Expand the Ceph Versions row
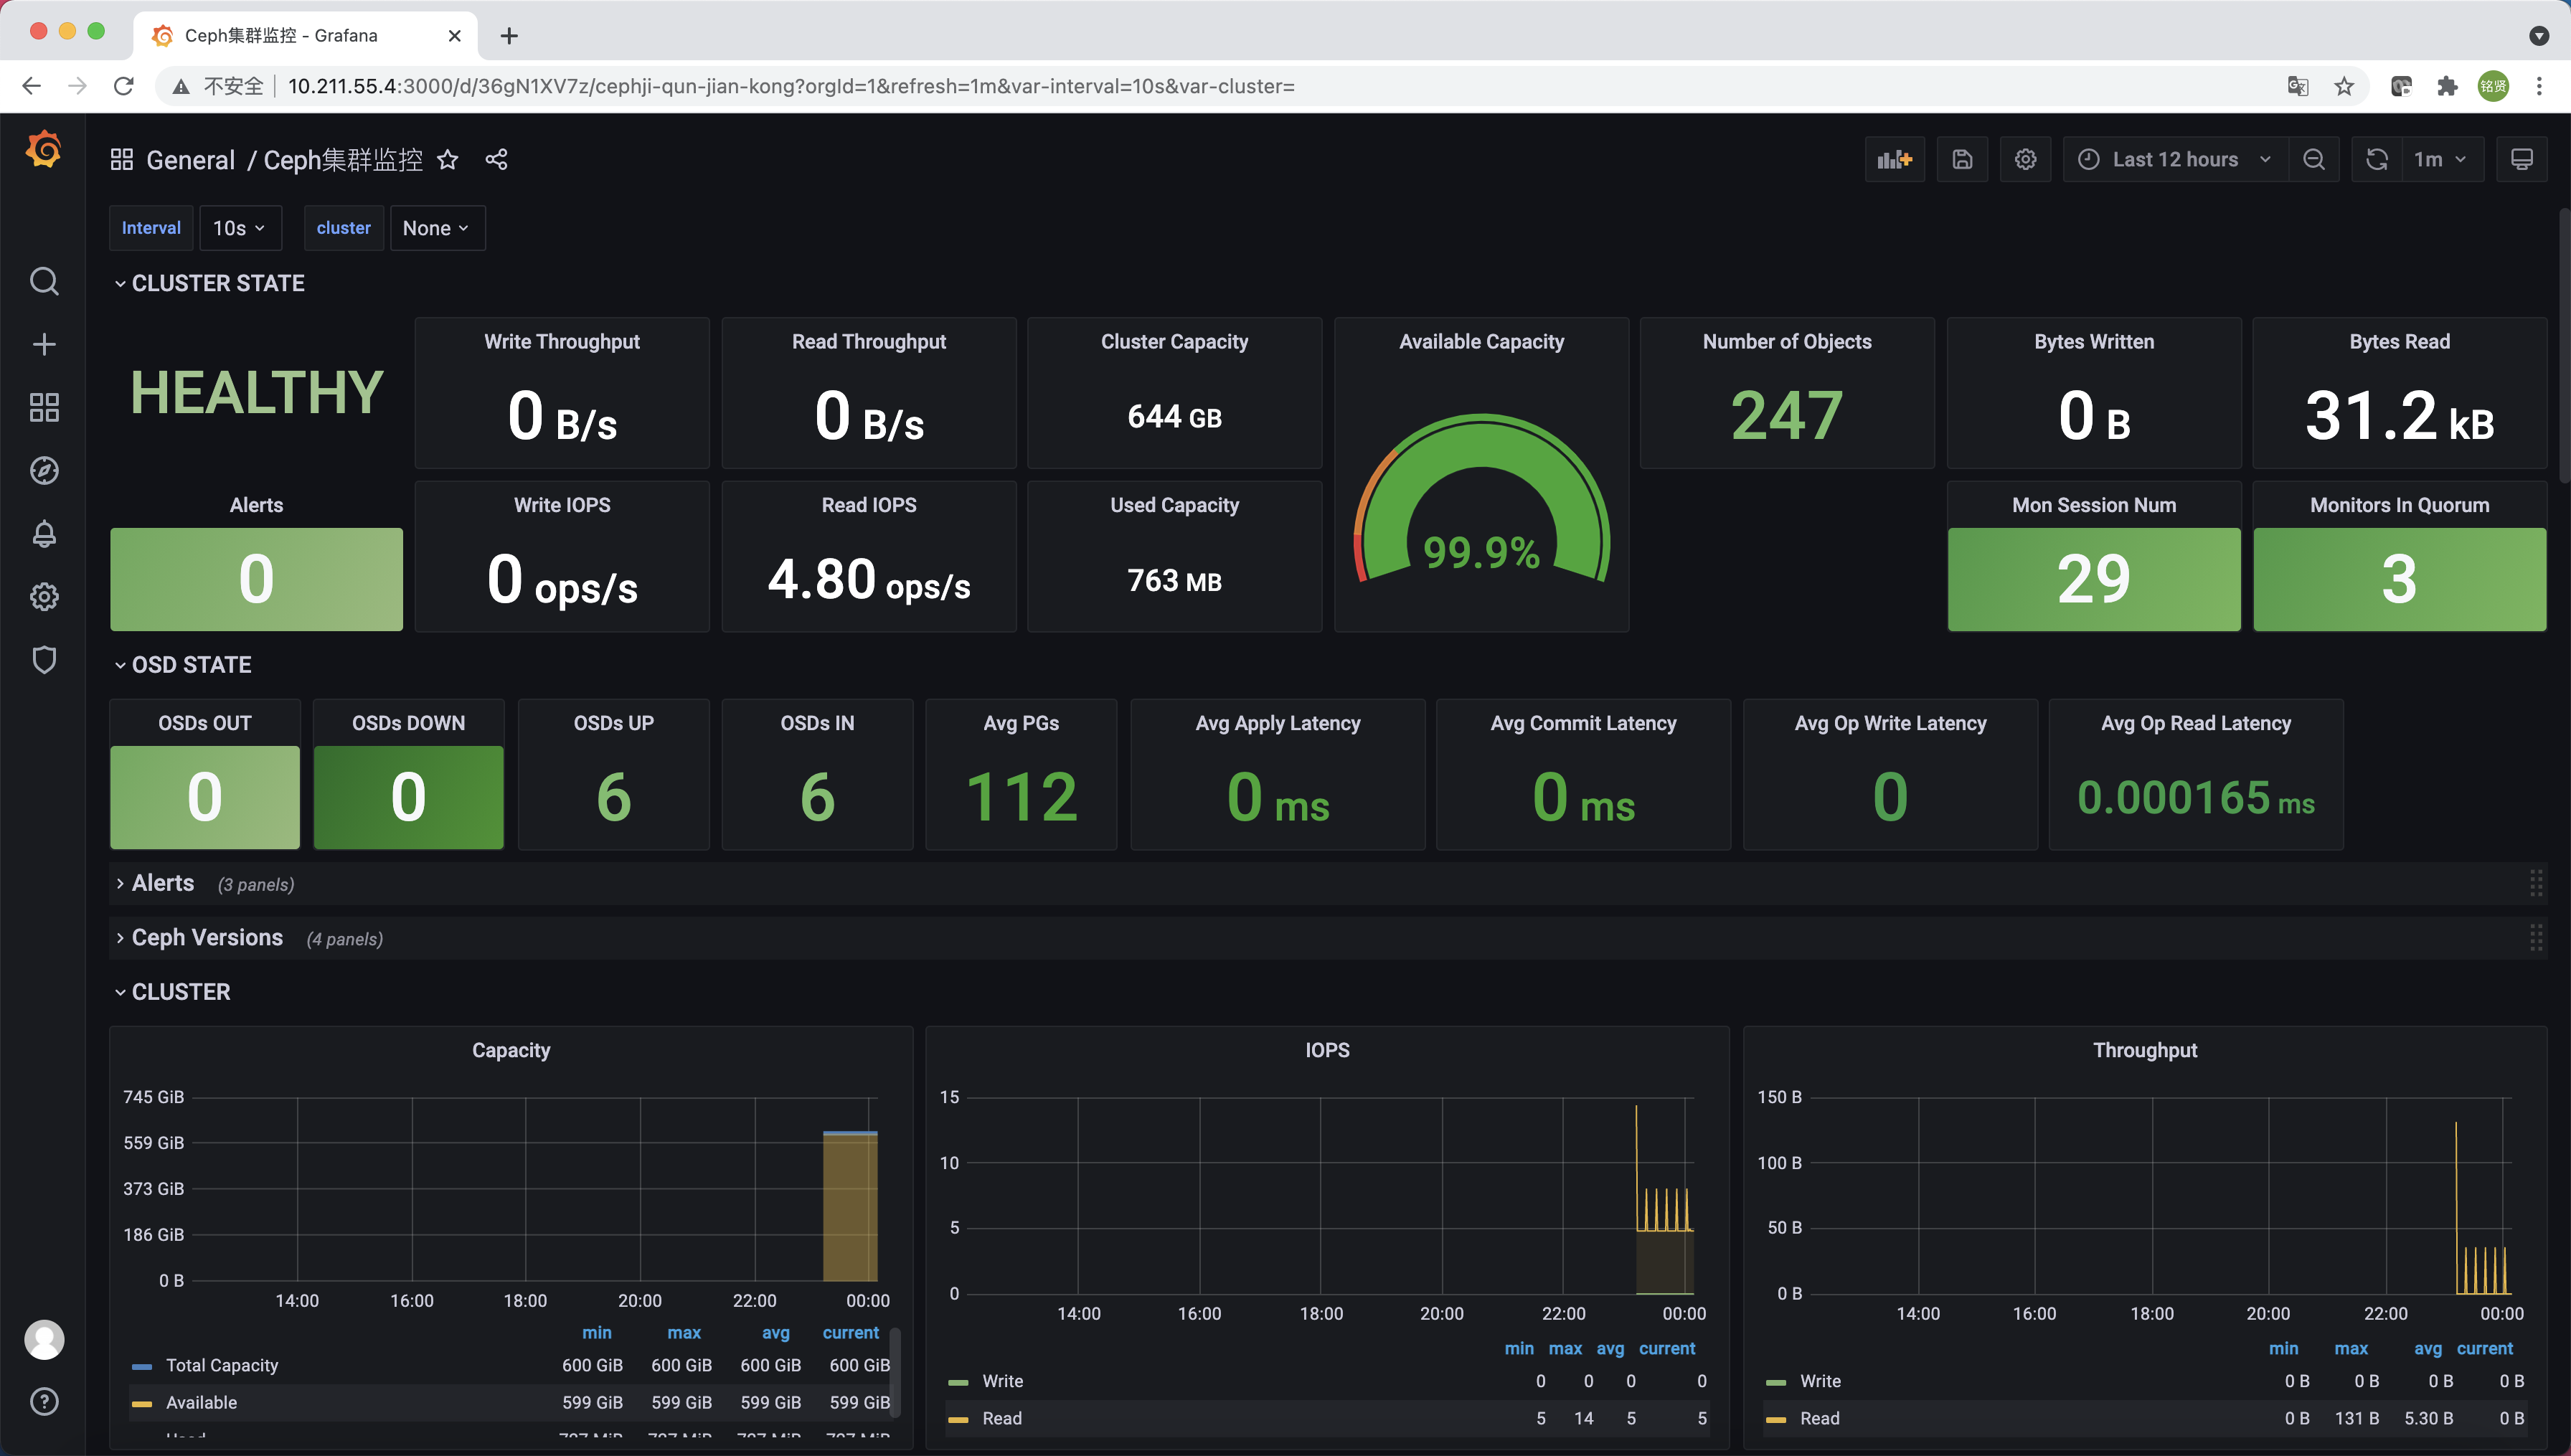This screenshot has height=1456, width=2571. coord(207,938)
